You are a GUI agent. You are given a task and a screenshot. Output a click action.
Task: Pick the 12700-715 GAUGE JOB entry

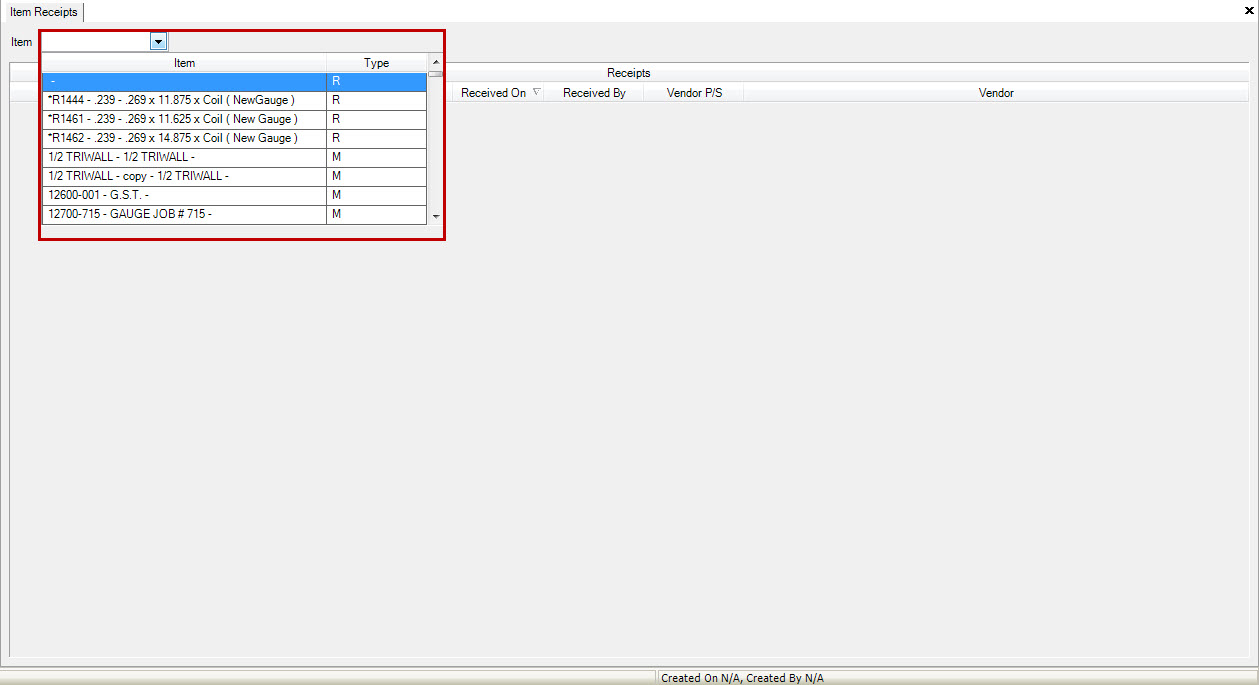point(184,214)
